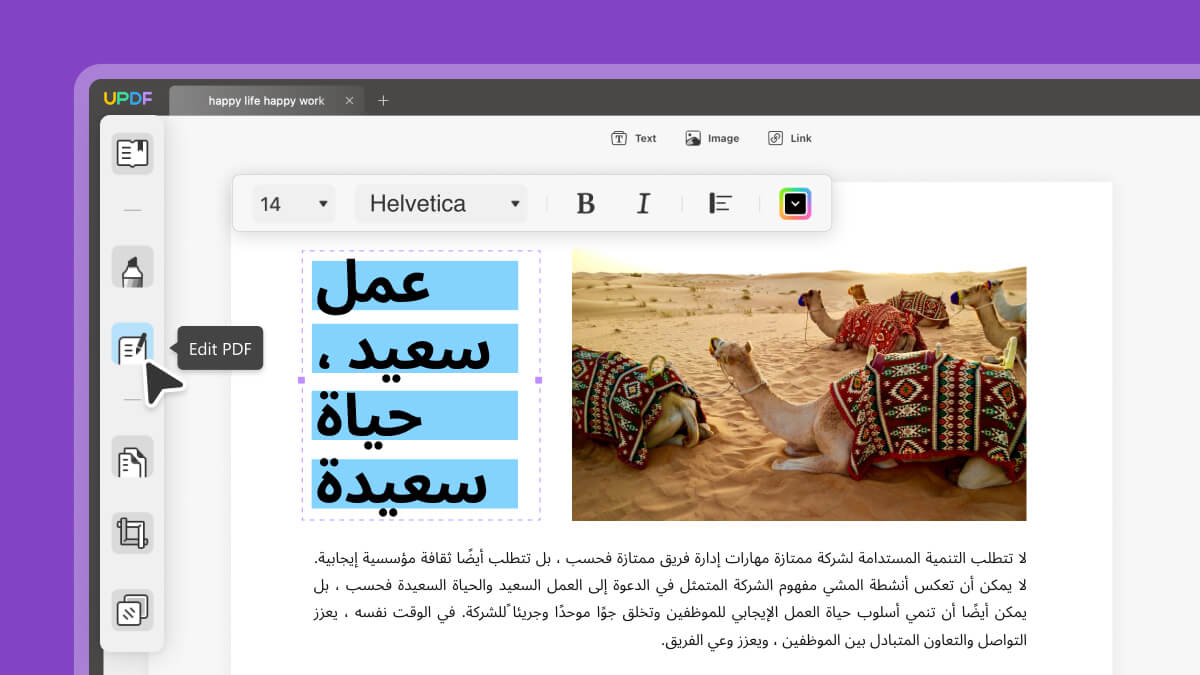Click the UPDF logo
The image size is (1200, 675).
[128, 99]
